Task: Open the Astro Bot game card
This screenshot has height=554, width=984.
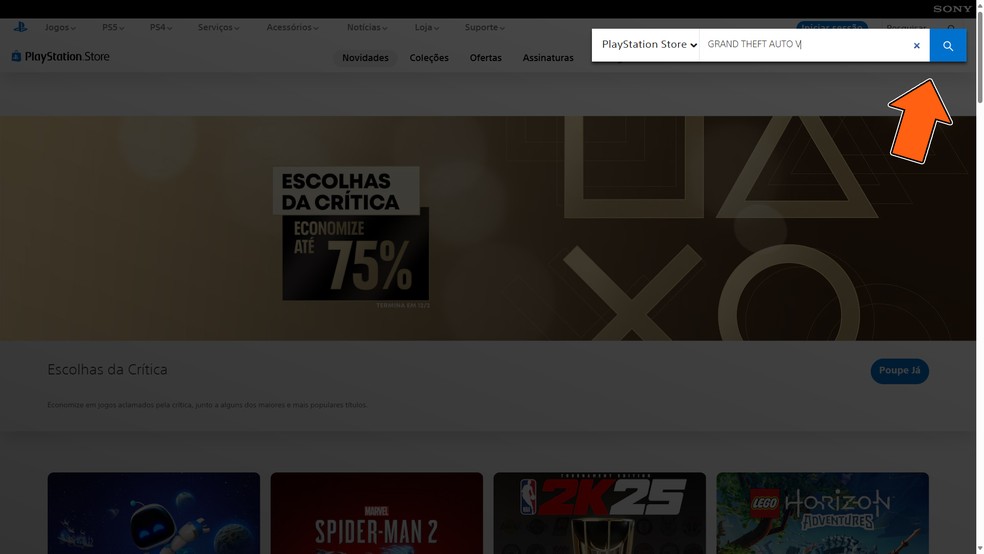Action: pyautogui.click(x=154, y=513)
